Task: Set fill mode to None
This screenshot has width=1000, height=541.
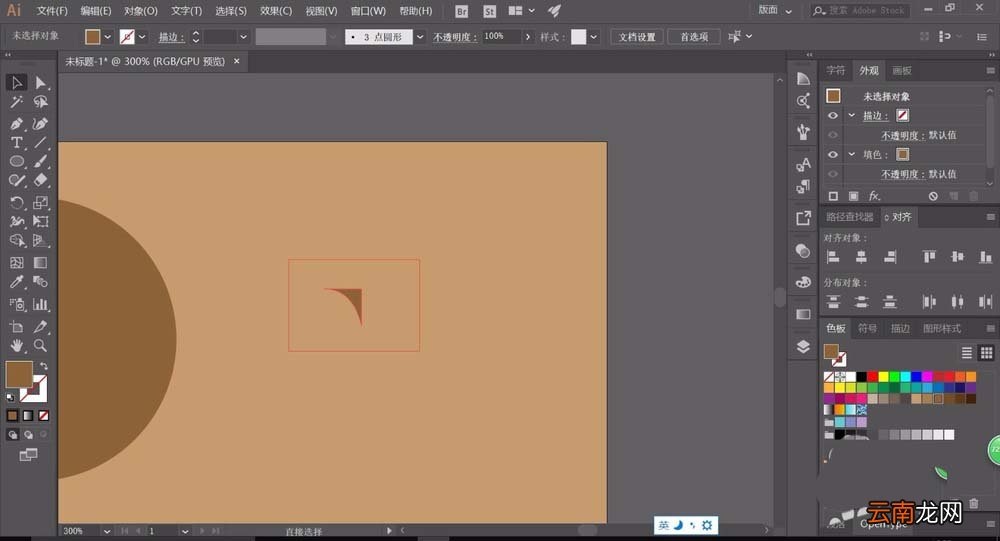Action: pos(43,416)
